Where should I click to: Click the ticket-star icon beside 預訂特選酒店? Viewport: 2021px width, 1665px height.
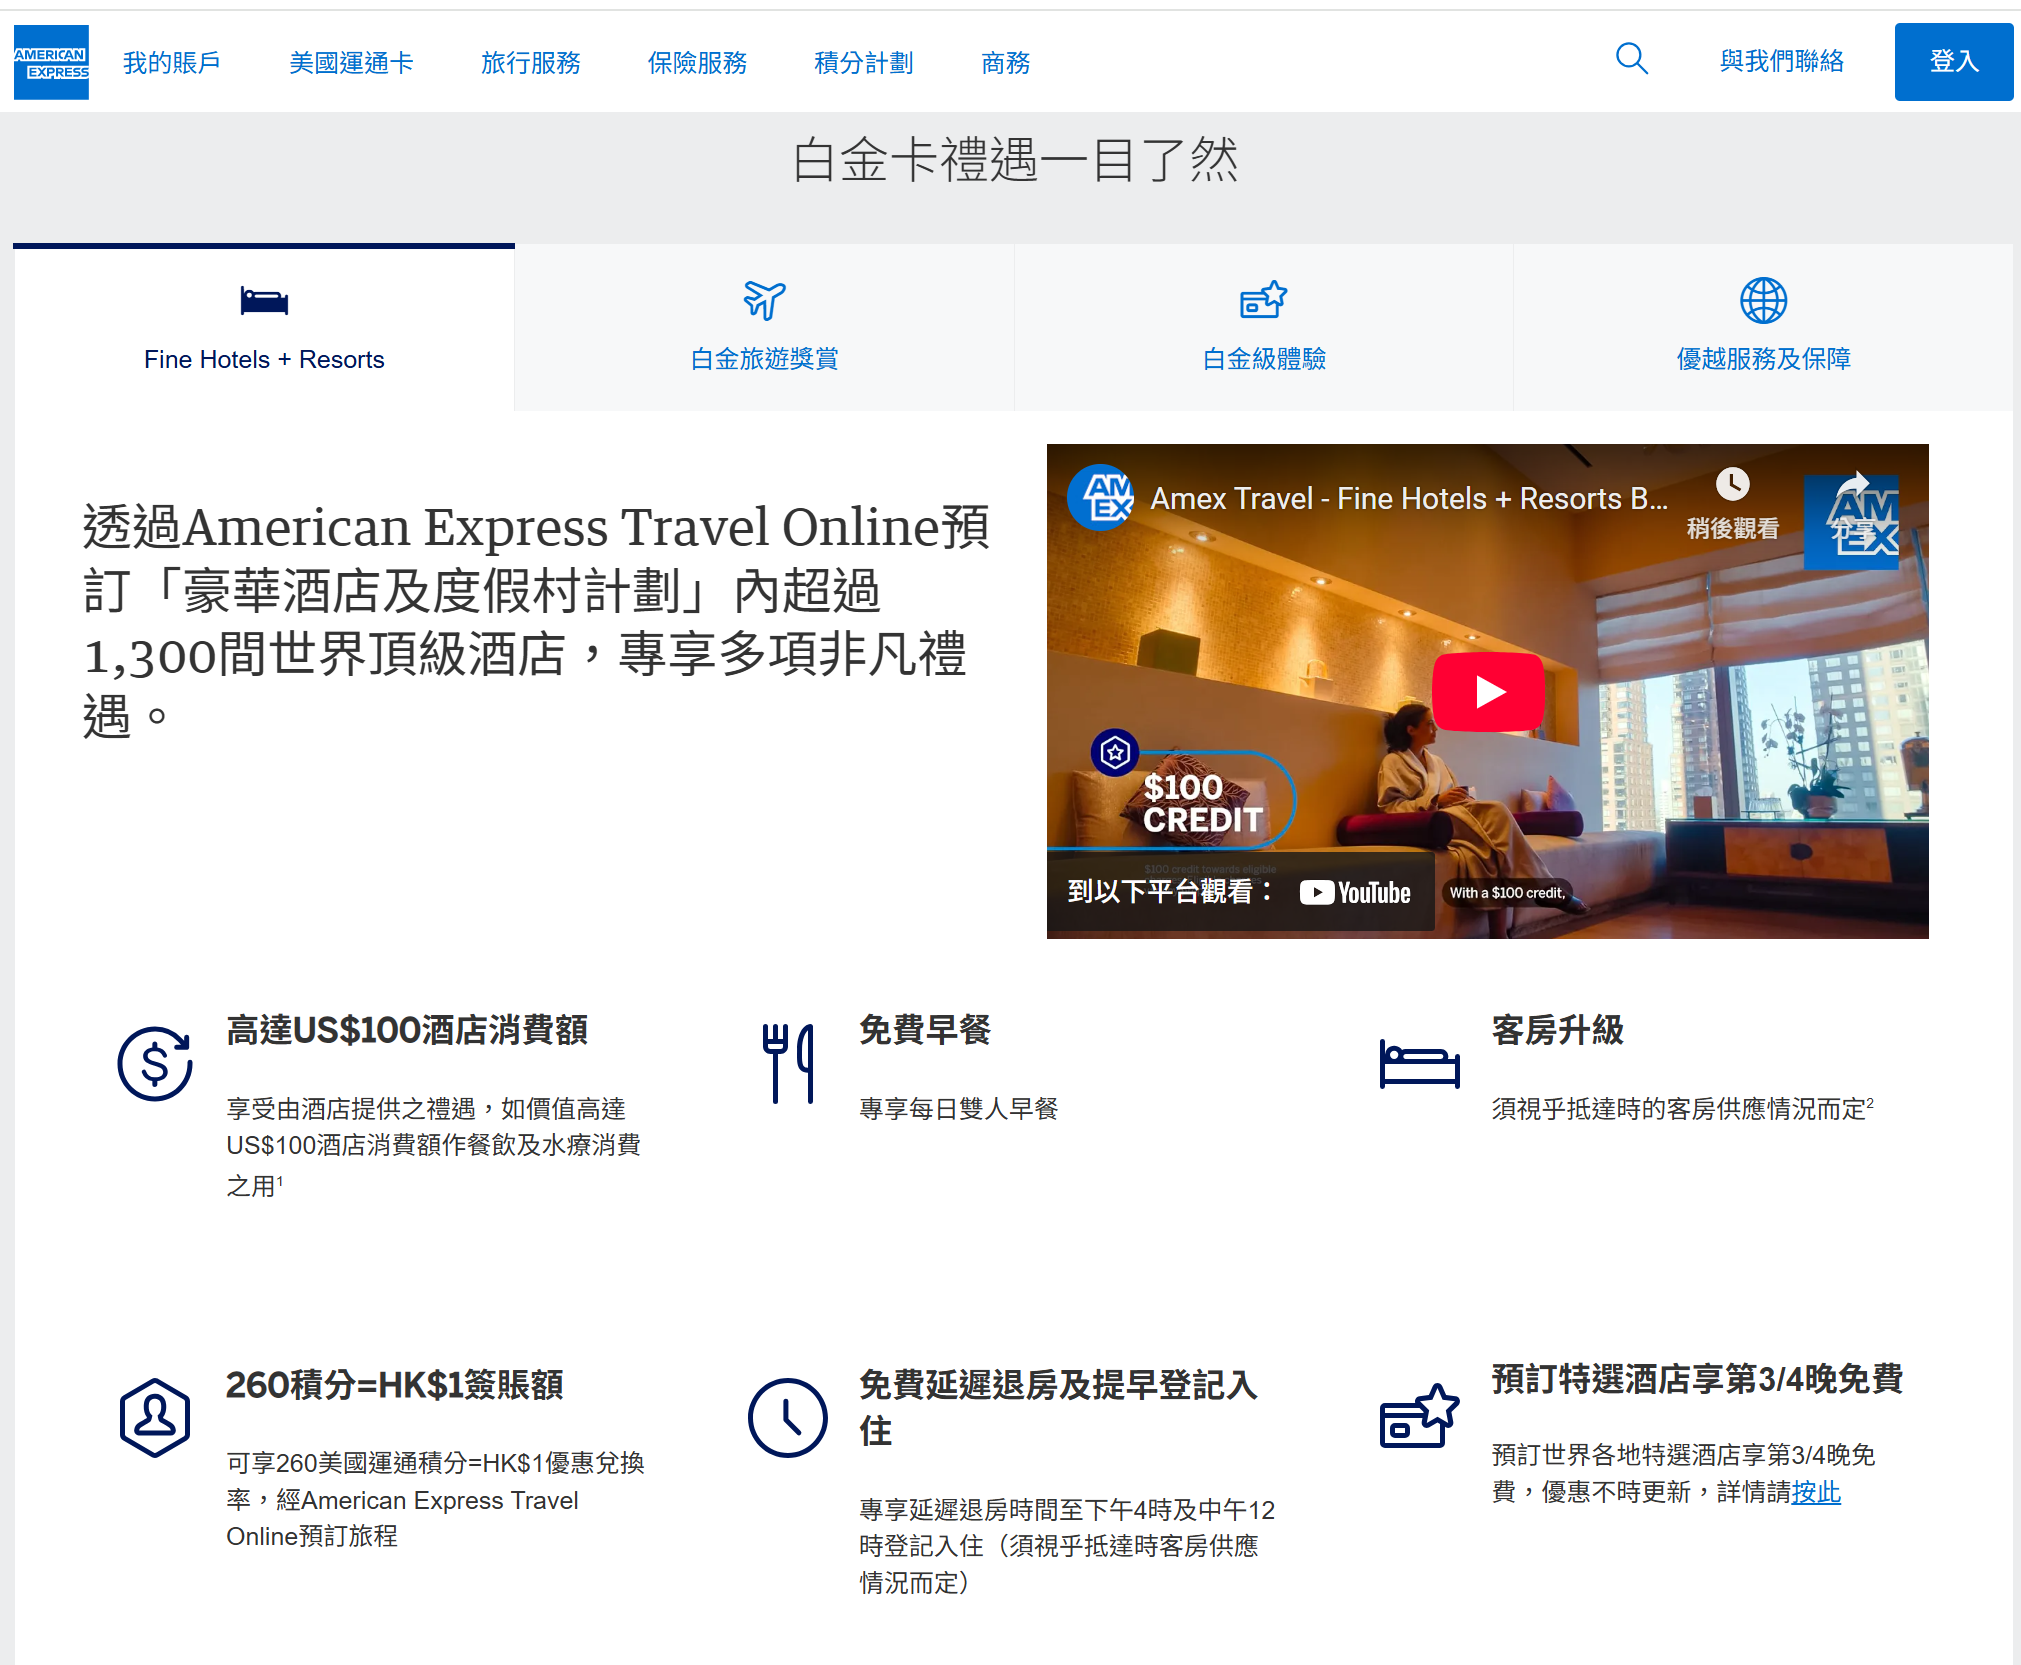(x=1419, y=1416)
